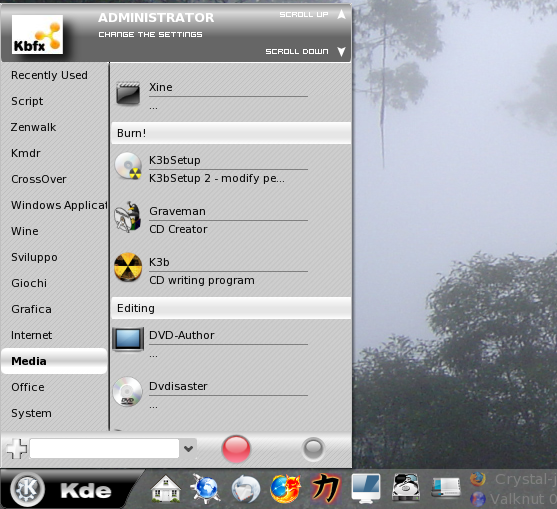Open Windows Applications category

pos(59,205)
